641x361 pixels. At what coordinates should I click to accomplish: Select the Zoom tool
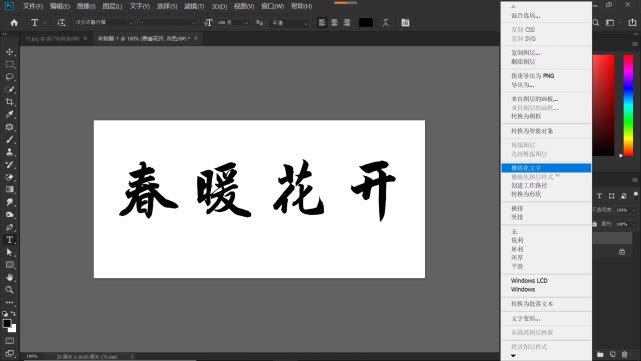tap(9, 290)
